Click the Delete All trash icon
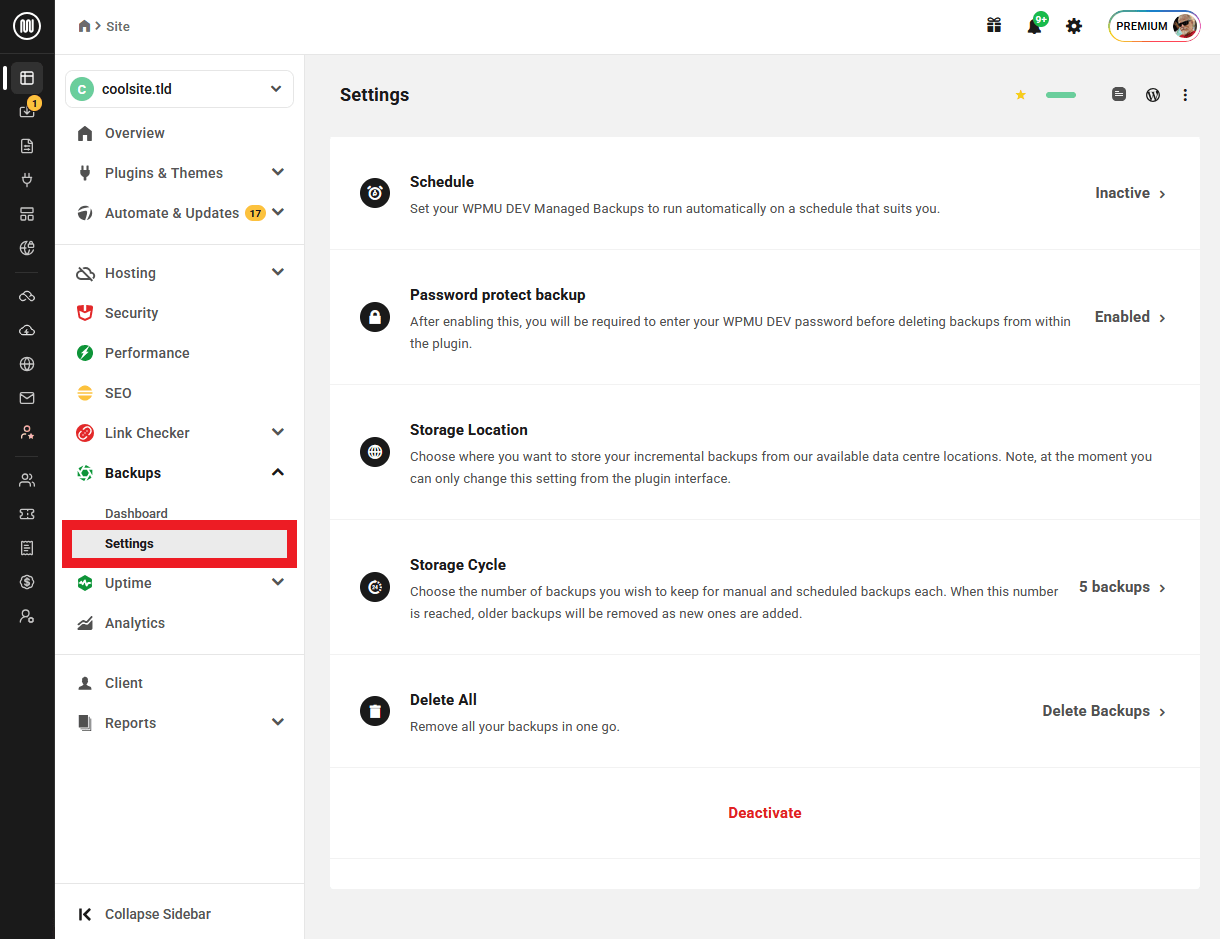 point(375,711)
